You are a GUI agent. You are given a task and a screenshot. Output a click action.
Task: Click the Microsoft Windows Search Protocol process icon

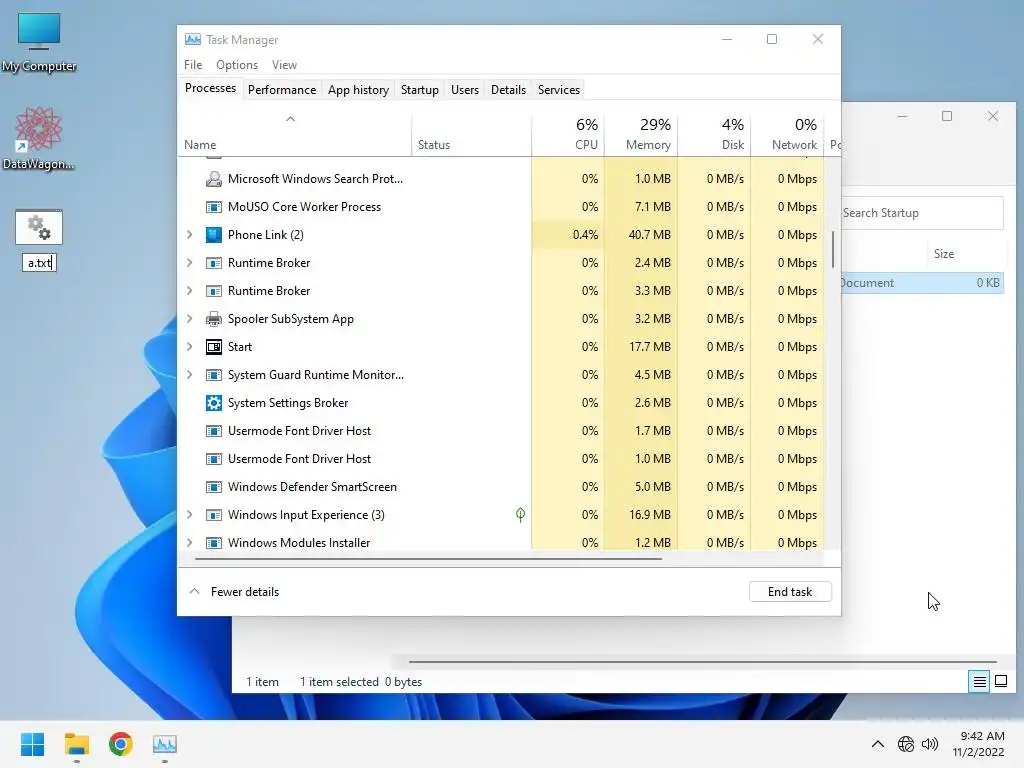pyautogui.click(x=214, y=179)
